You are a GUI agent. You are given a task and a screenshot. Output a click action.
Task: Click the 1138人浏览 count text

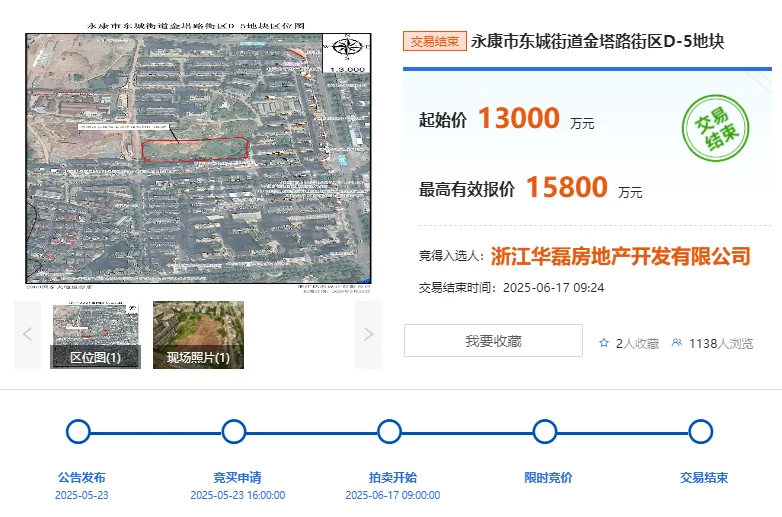(721, 344)
